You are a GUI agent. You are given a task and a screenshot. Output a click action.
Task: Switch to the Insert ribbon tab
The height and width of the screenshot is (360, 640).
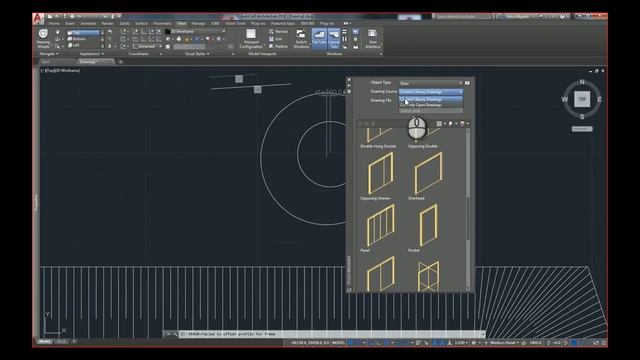click(x=70, y=24)
